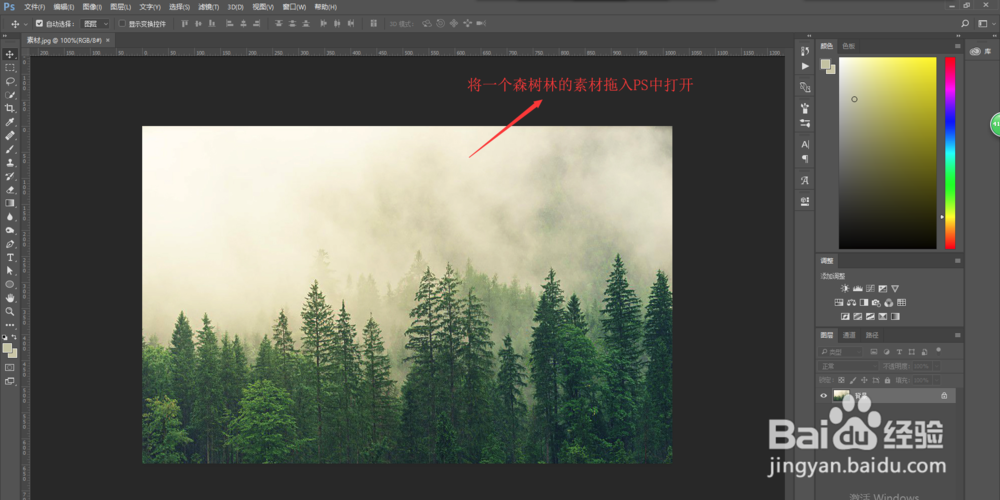
Task: Open the 库 Libraries panel button
Action: pyautogui.click(x=980, y=52)
